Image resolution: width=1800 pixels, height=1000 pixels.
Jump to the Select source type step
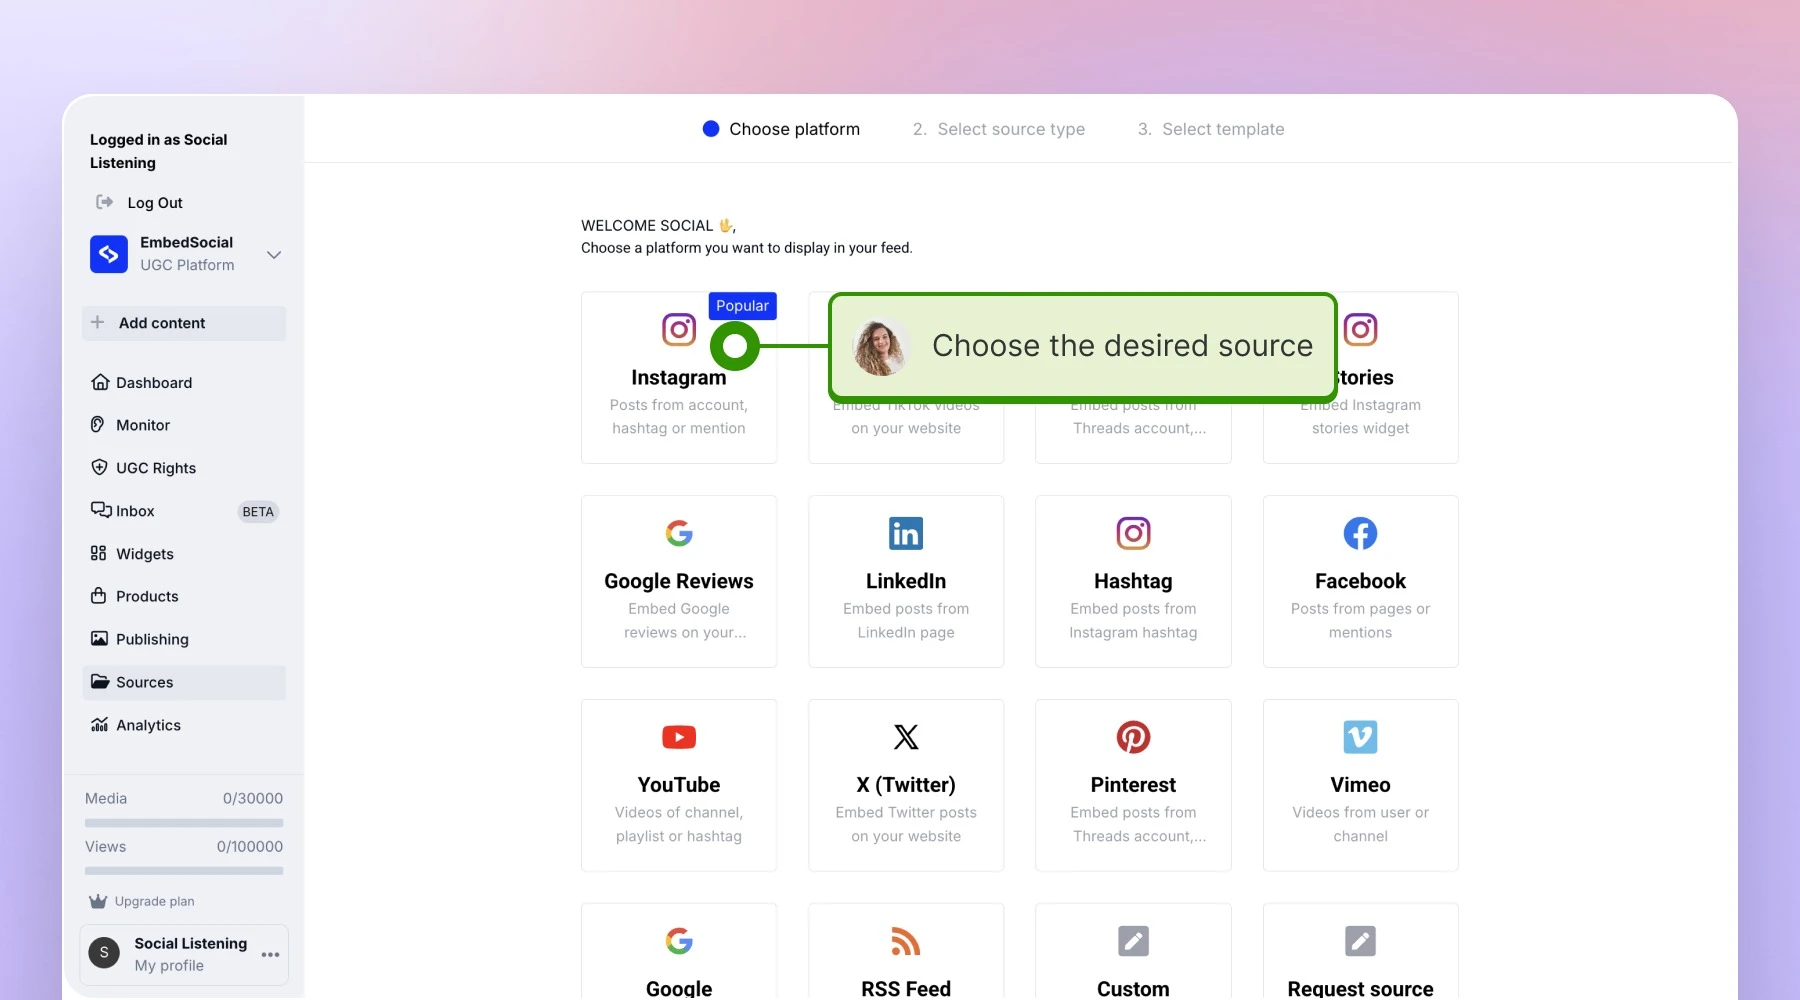(999, 129)
